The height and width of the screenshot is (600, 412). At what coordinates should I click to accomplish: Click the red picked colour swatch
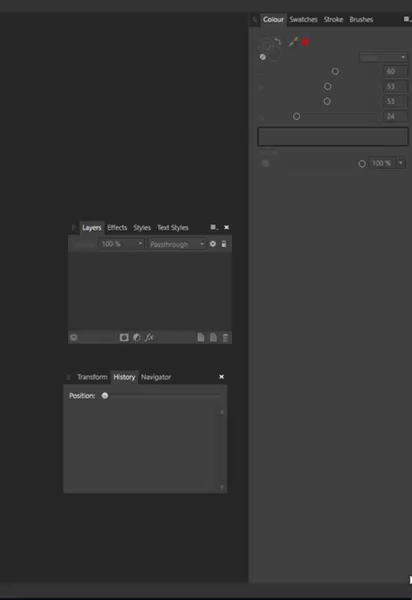pos(305,42)
